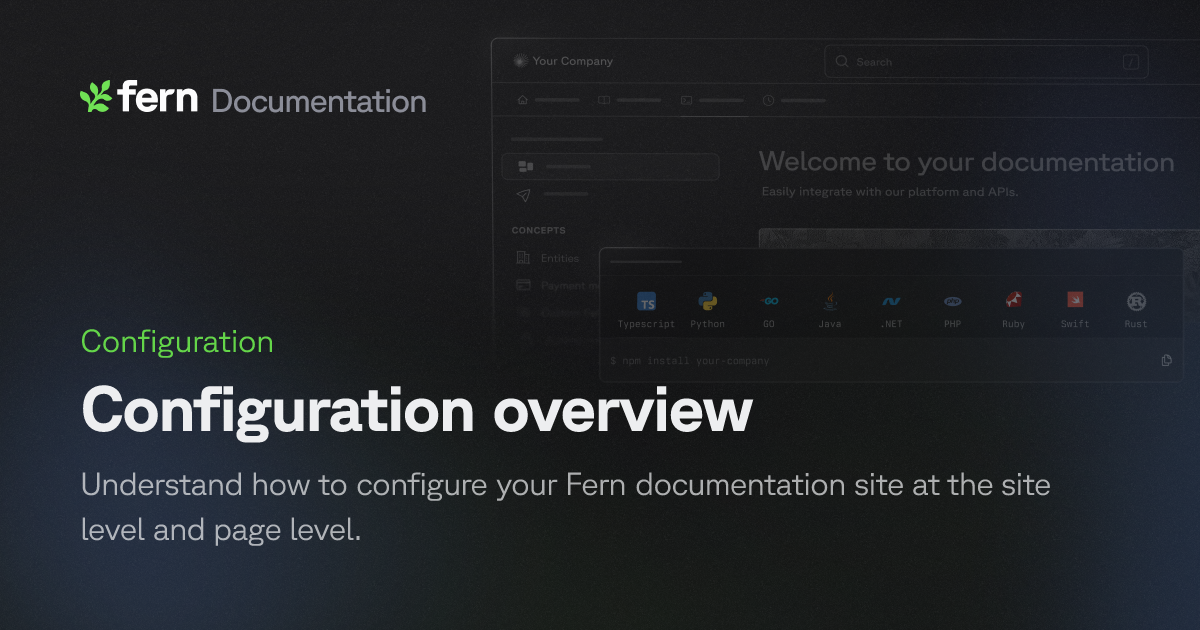Click the slash shortcut key badge in Search

(x=1131, y=62)
